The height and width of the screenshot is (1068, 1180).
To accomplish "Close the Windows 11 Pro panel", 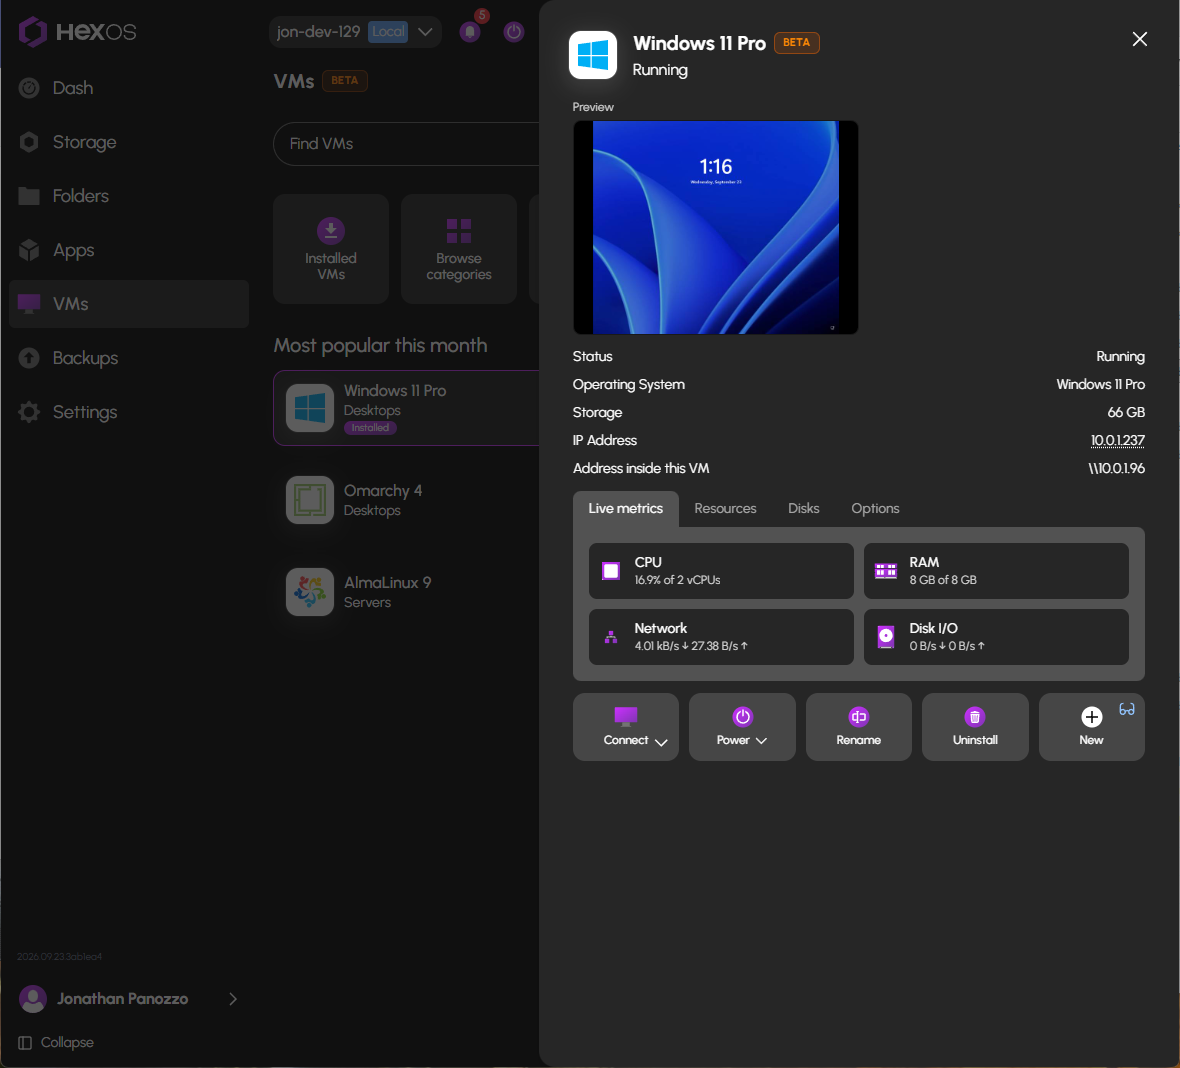I will [x=1139, y=39].
